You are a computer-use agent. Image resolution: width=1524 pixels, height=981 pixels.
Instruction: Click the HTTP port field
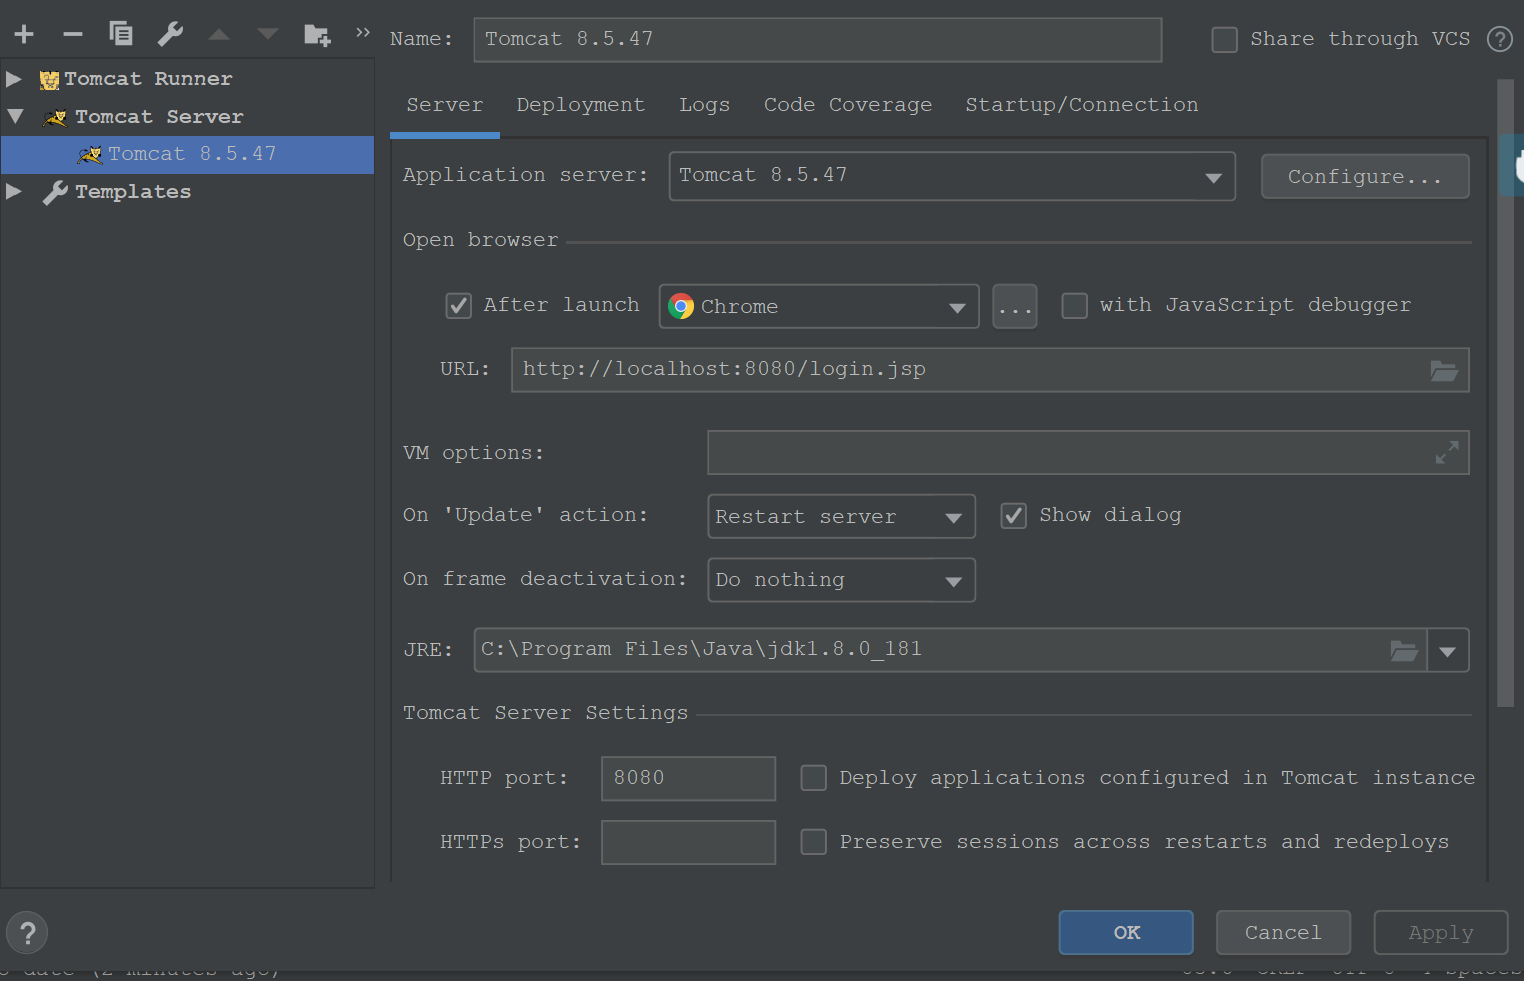[688, 778]
